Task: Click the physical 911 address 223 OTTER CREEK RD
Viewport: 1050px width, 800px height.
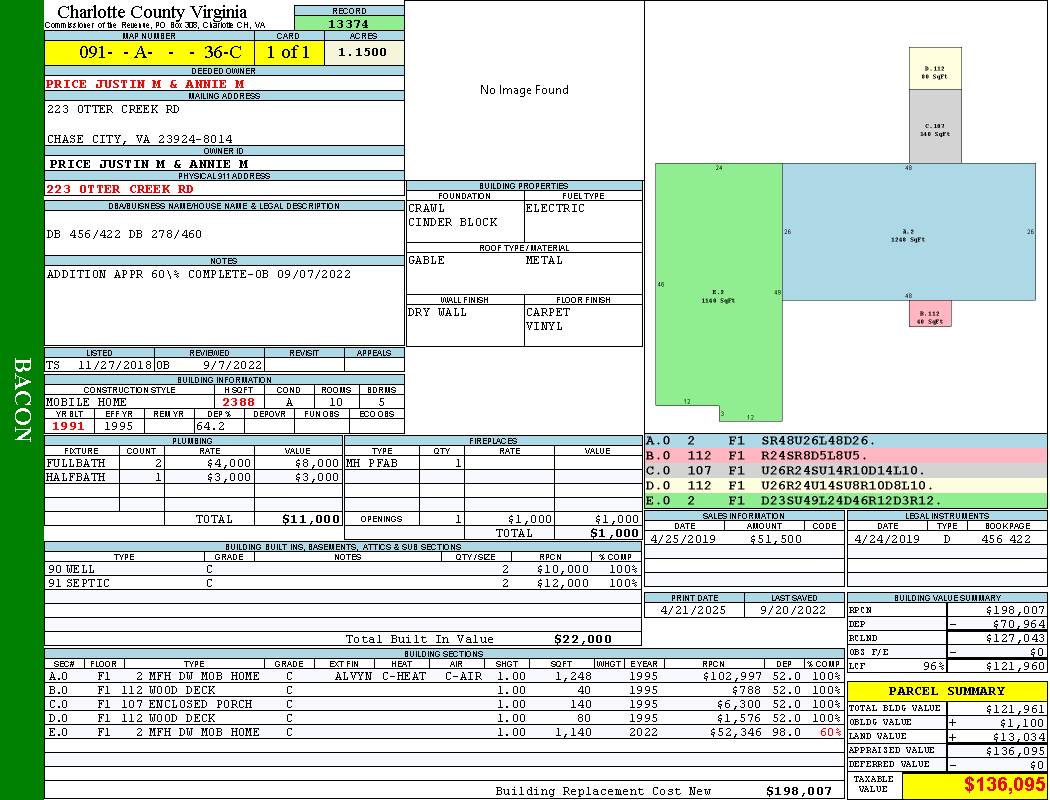Action: point(119,189)
